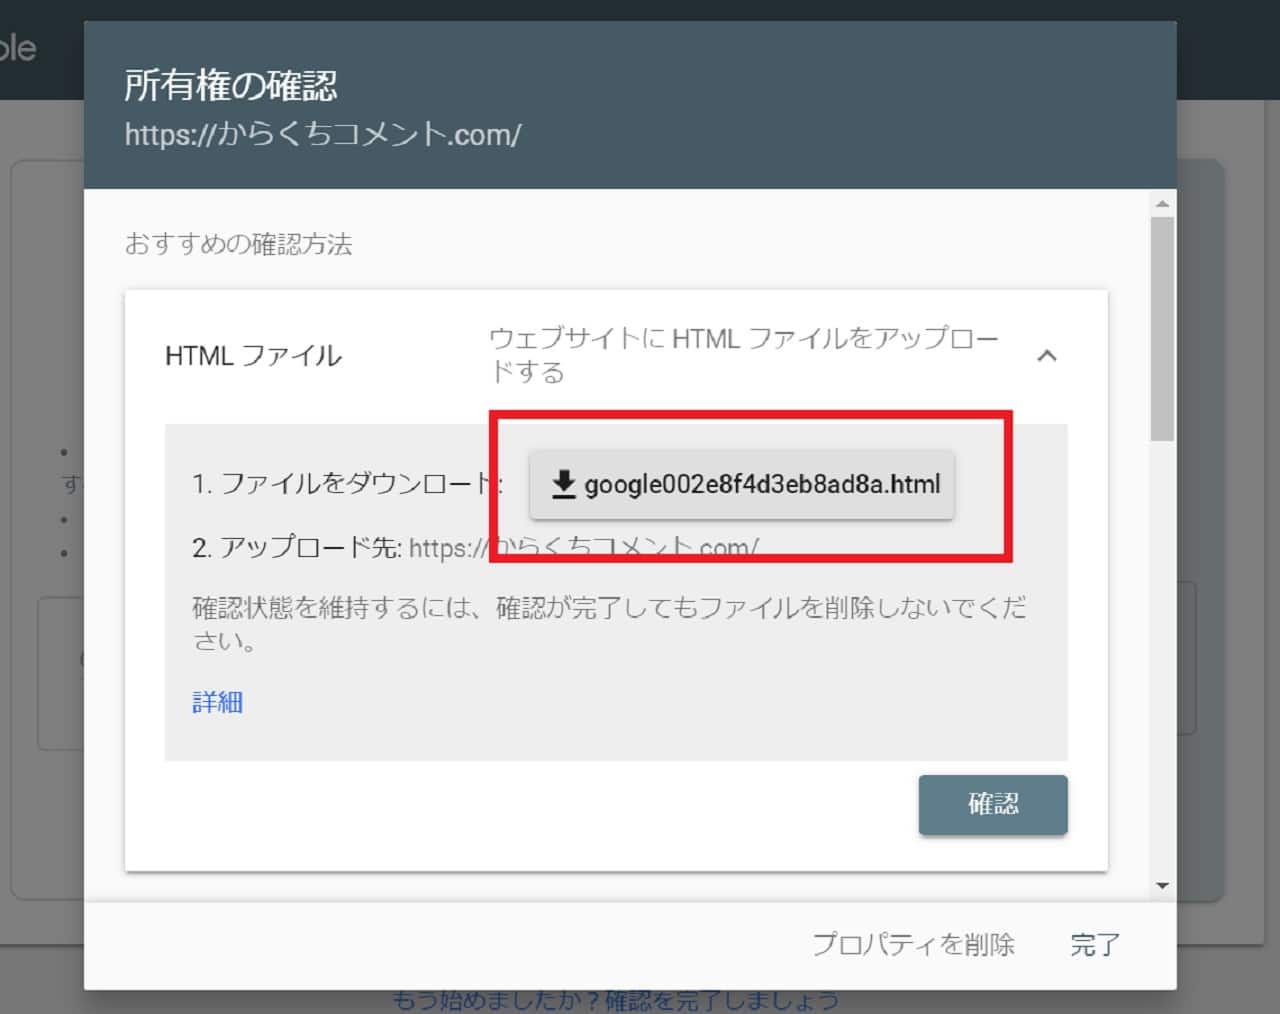Screen dimensions: 1280x1014
Task: Click the scrollbar up arrow
Action: (1161, 204)
